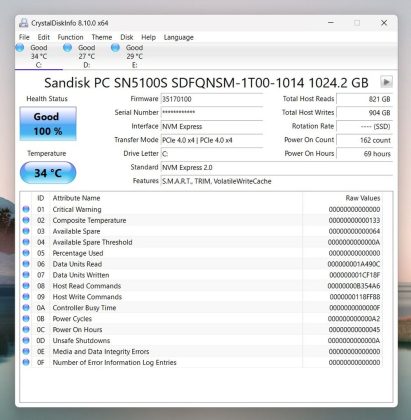Select the Composite Temperature attribute name
This screenshot has width=411, height=420.
[x=89, y=220]
